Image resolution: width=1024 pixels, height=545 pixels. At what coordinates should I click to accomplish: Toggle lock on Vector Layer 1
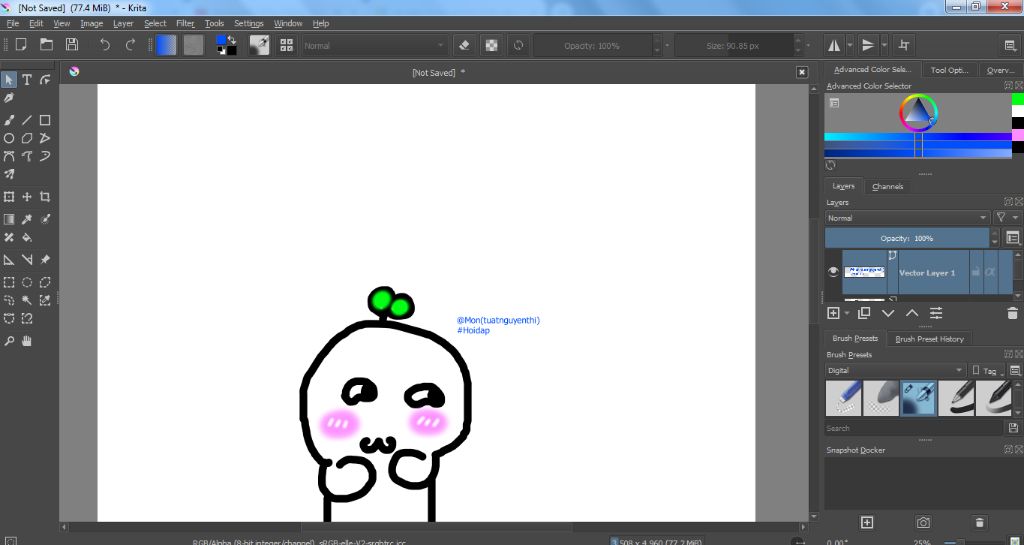976,272
